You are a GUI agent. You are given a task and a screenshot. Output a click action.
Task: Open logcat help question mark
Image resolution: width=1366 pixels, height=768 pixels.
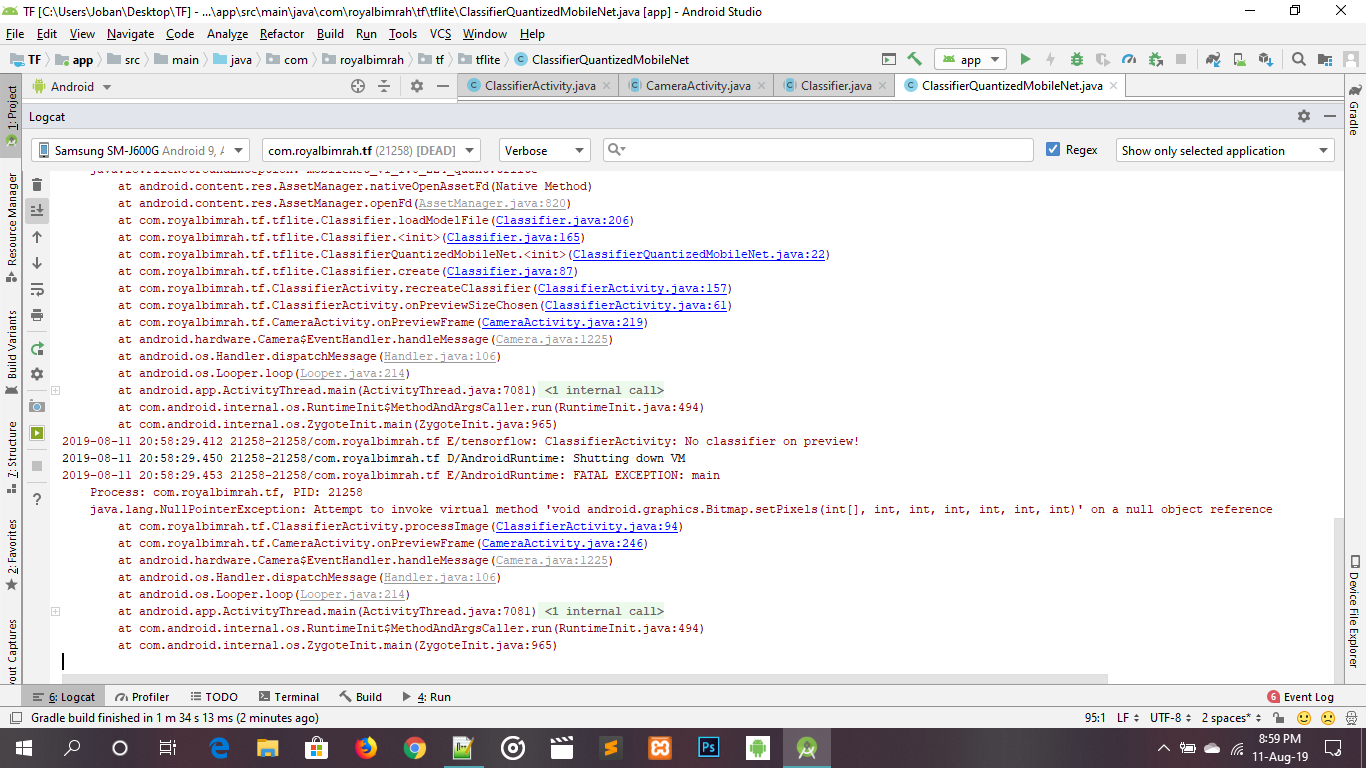pos(37,499)
